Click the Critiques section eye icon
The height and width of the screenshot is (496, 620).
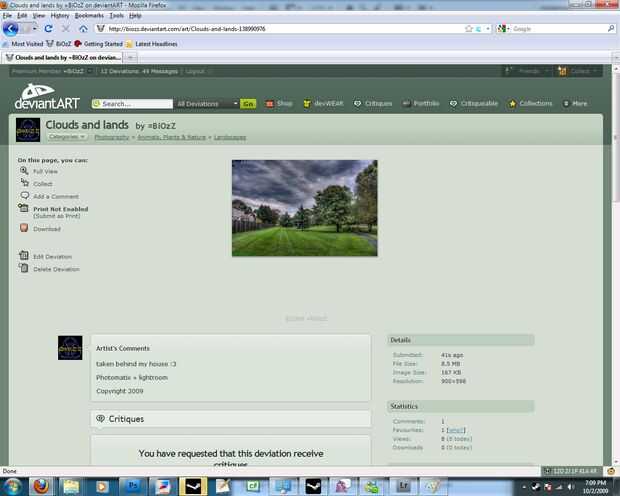(x=100, y=418)
